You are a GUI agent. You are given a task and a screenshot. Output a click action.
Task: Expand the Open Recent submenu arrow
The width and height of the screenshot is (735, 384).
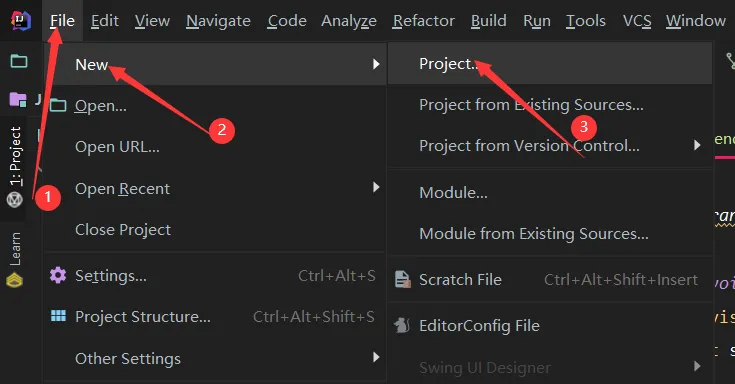pos(376,188)
